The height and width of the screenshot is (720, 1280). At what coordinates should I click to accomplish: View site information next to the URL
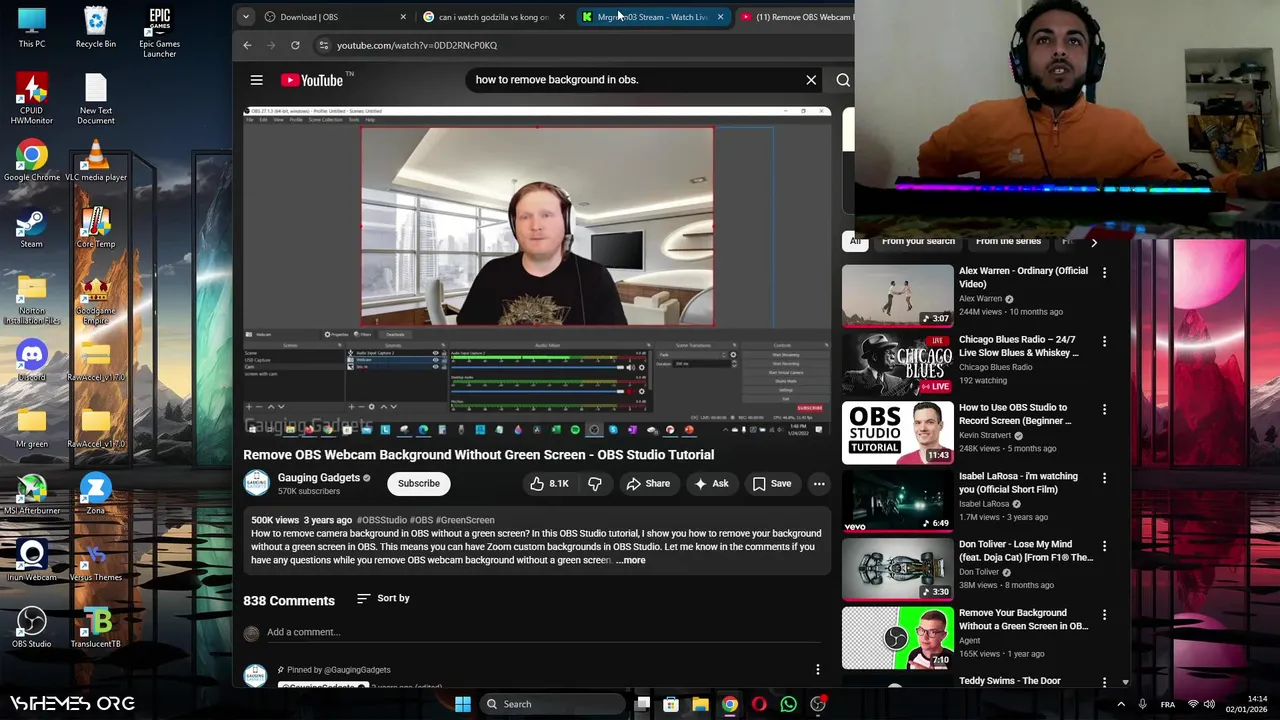click(323, 45)
